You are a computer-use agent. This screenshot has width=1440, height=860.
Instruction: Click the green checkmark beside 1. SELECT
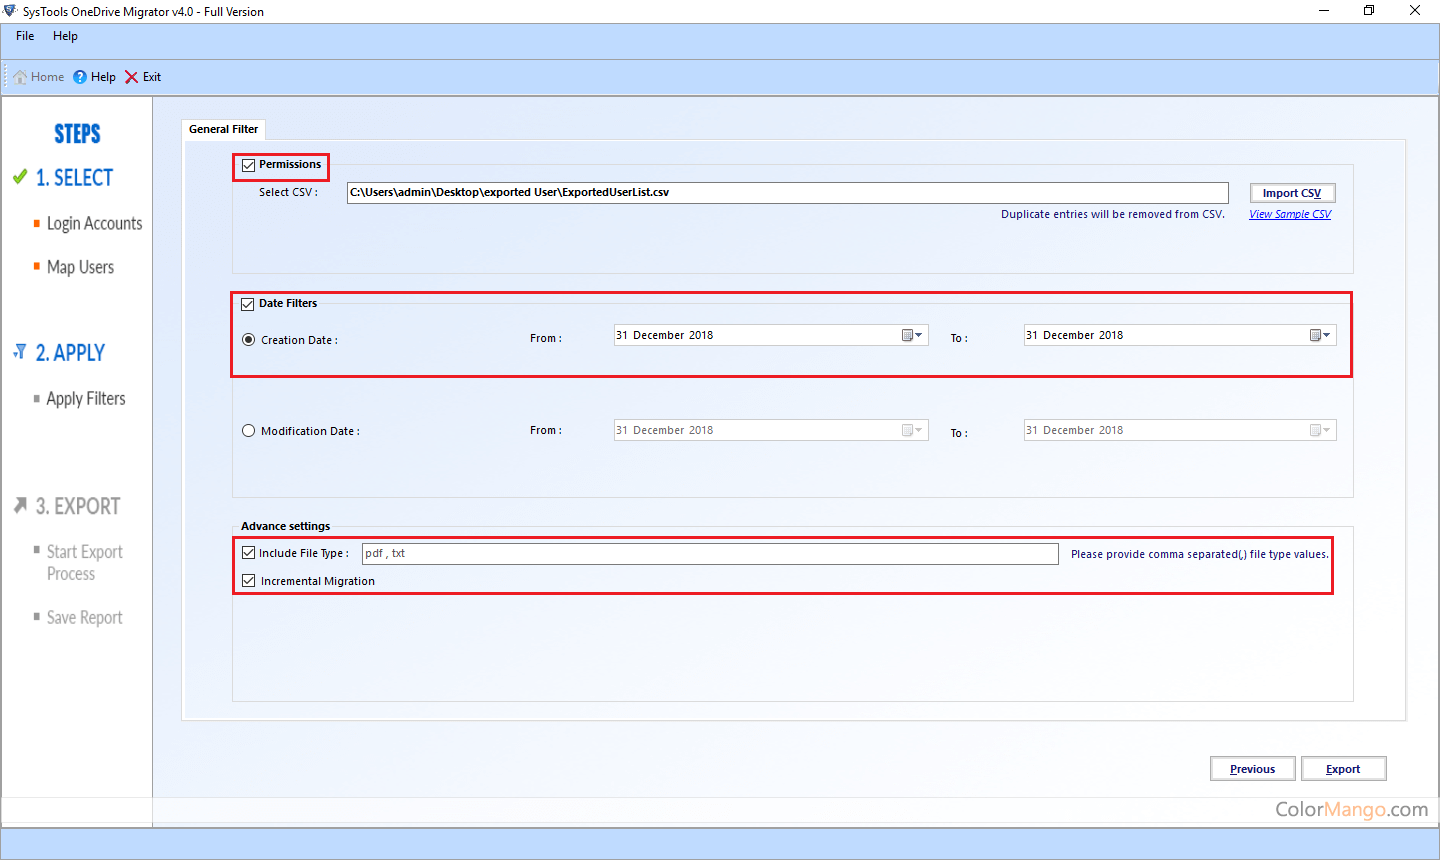tap(20, 177)
